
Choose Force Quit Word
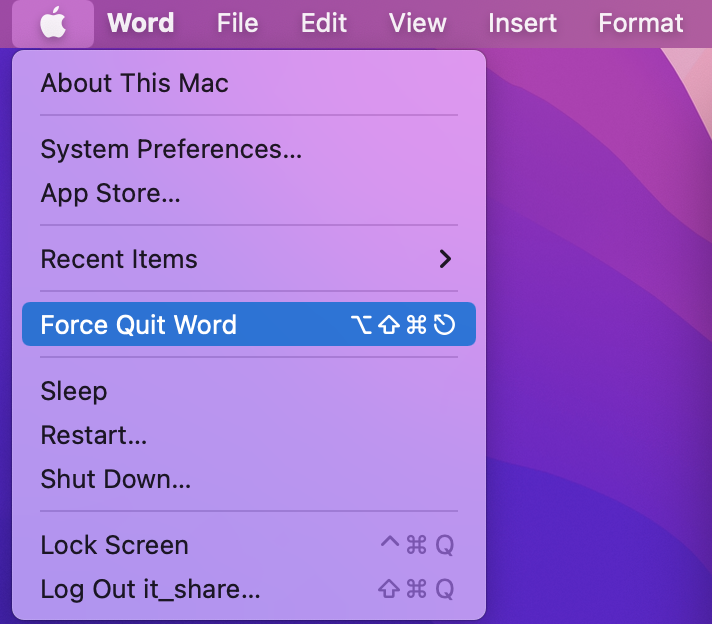click(139, 325)
